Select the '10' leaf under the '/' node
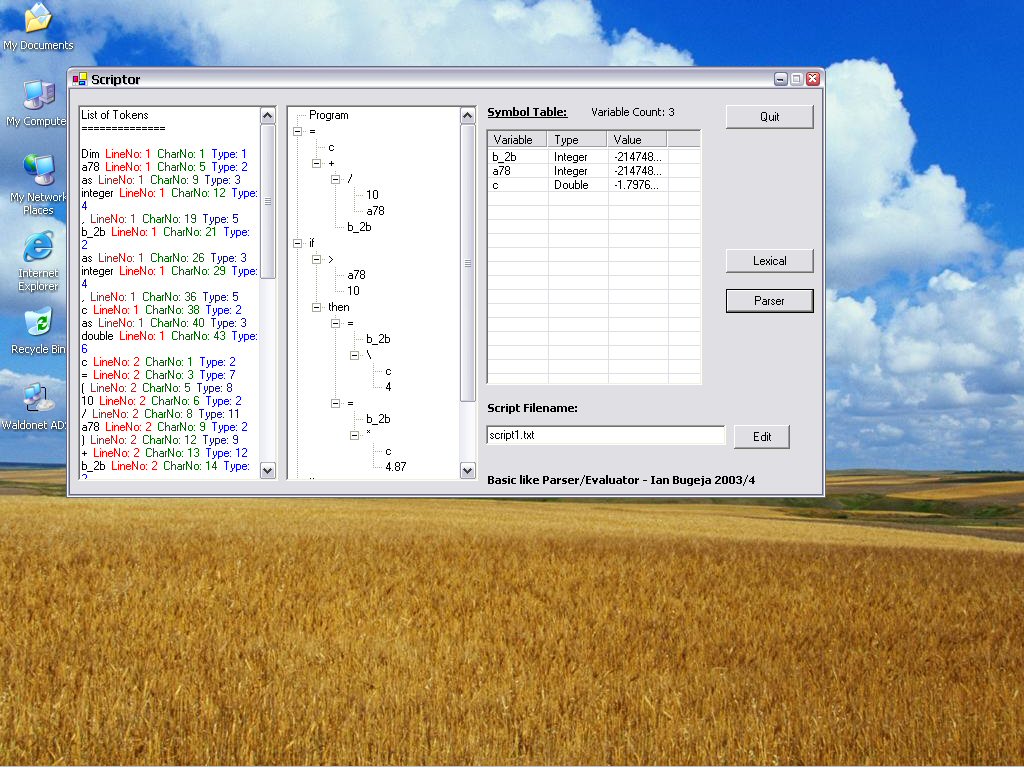Image resolution: width=1024 pixels, height=768 pixels. (x=372, y=195)
